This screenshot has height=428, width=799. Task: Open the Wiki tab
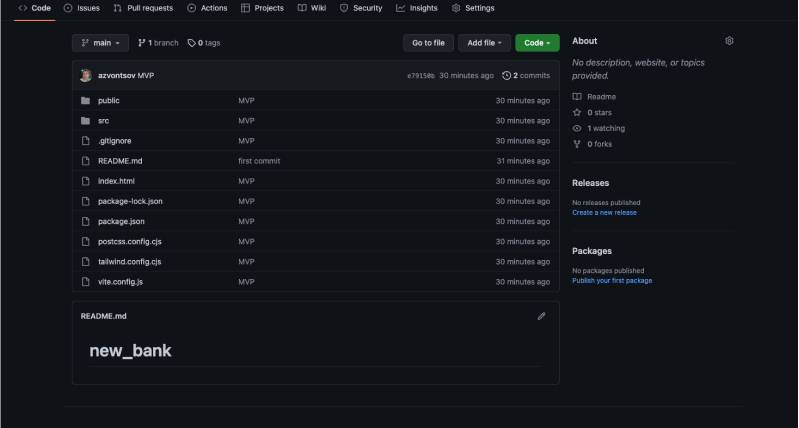pyautogui.click(x=312, y=8)
